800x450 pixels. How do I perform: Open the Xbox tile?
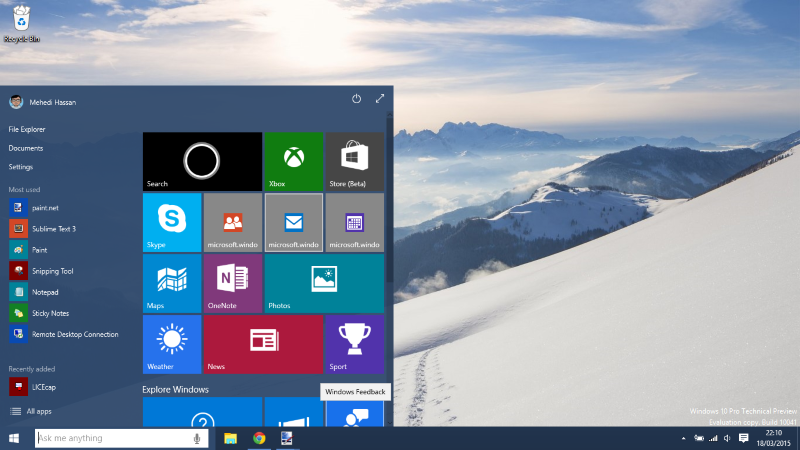293,161
